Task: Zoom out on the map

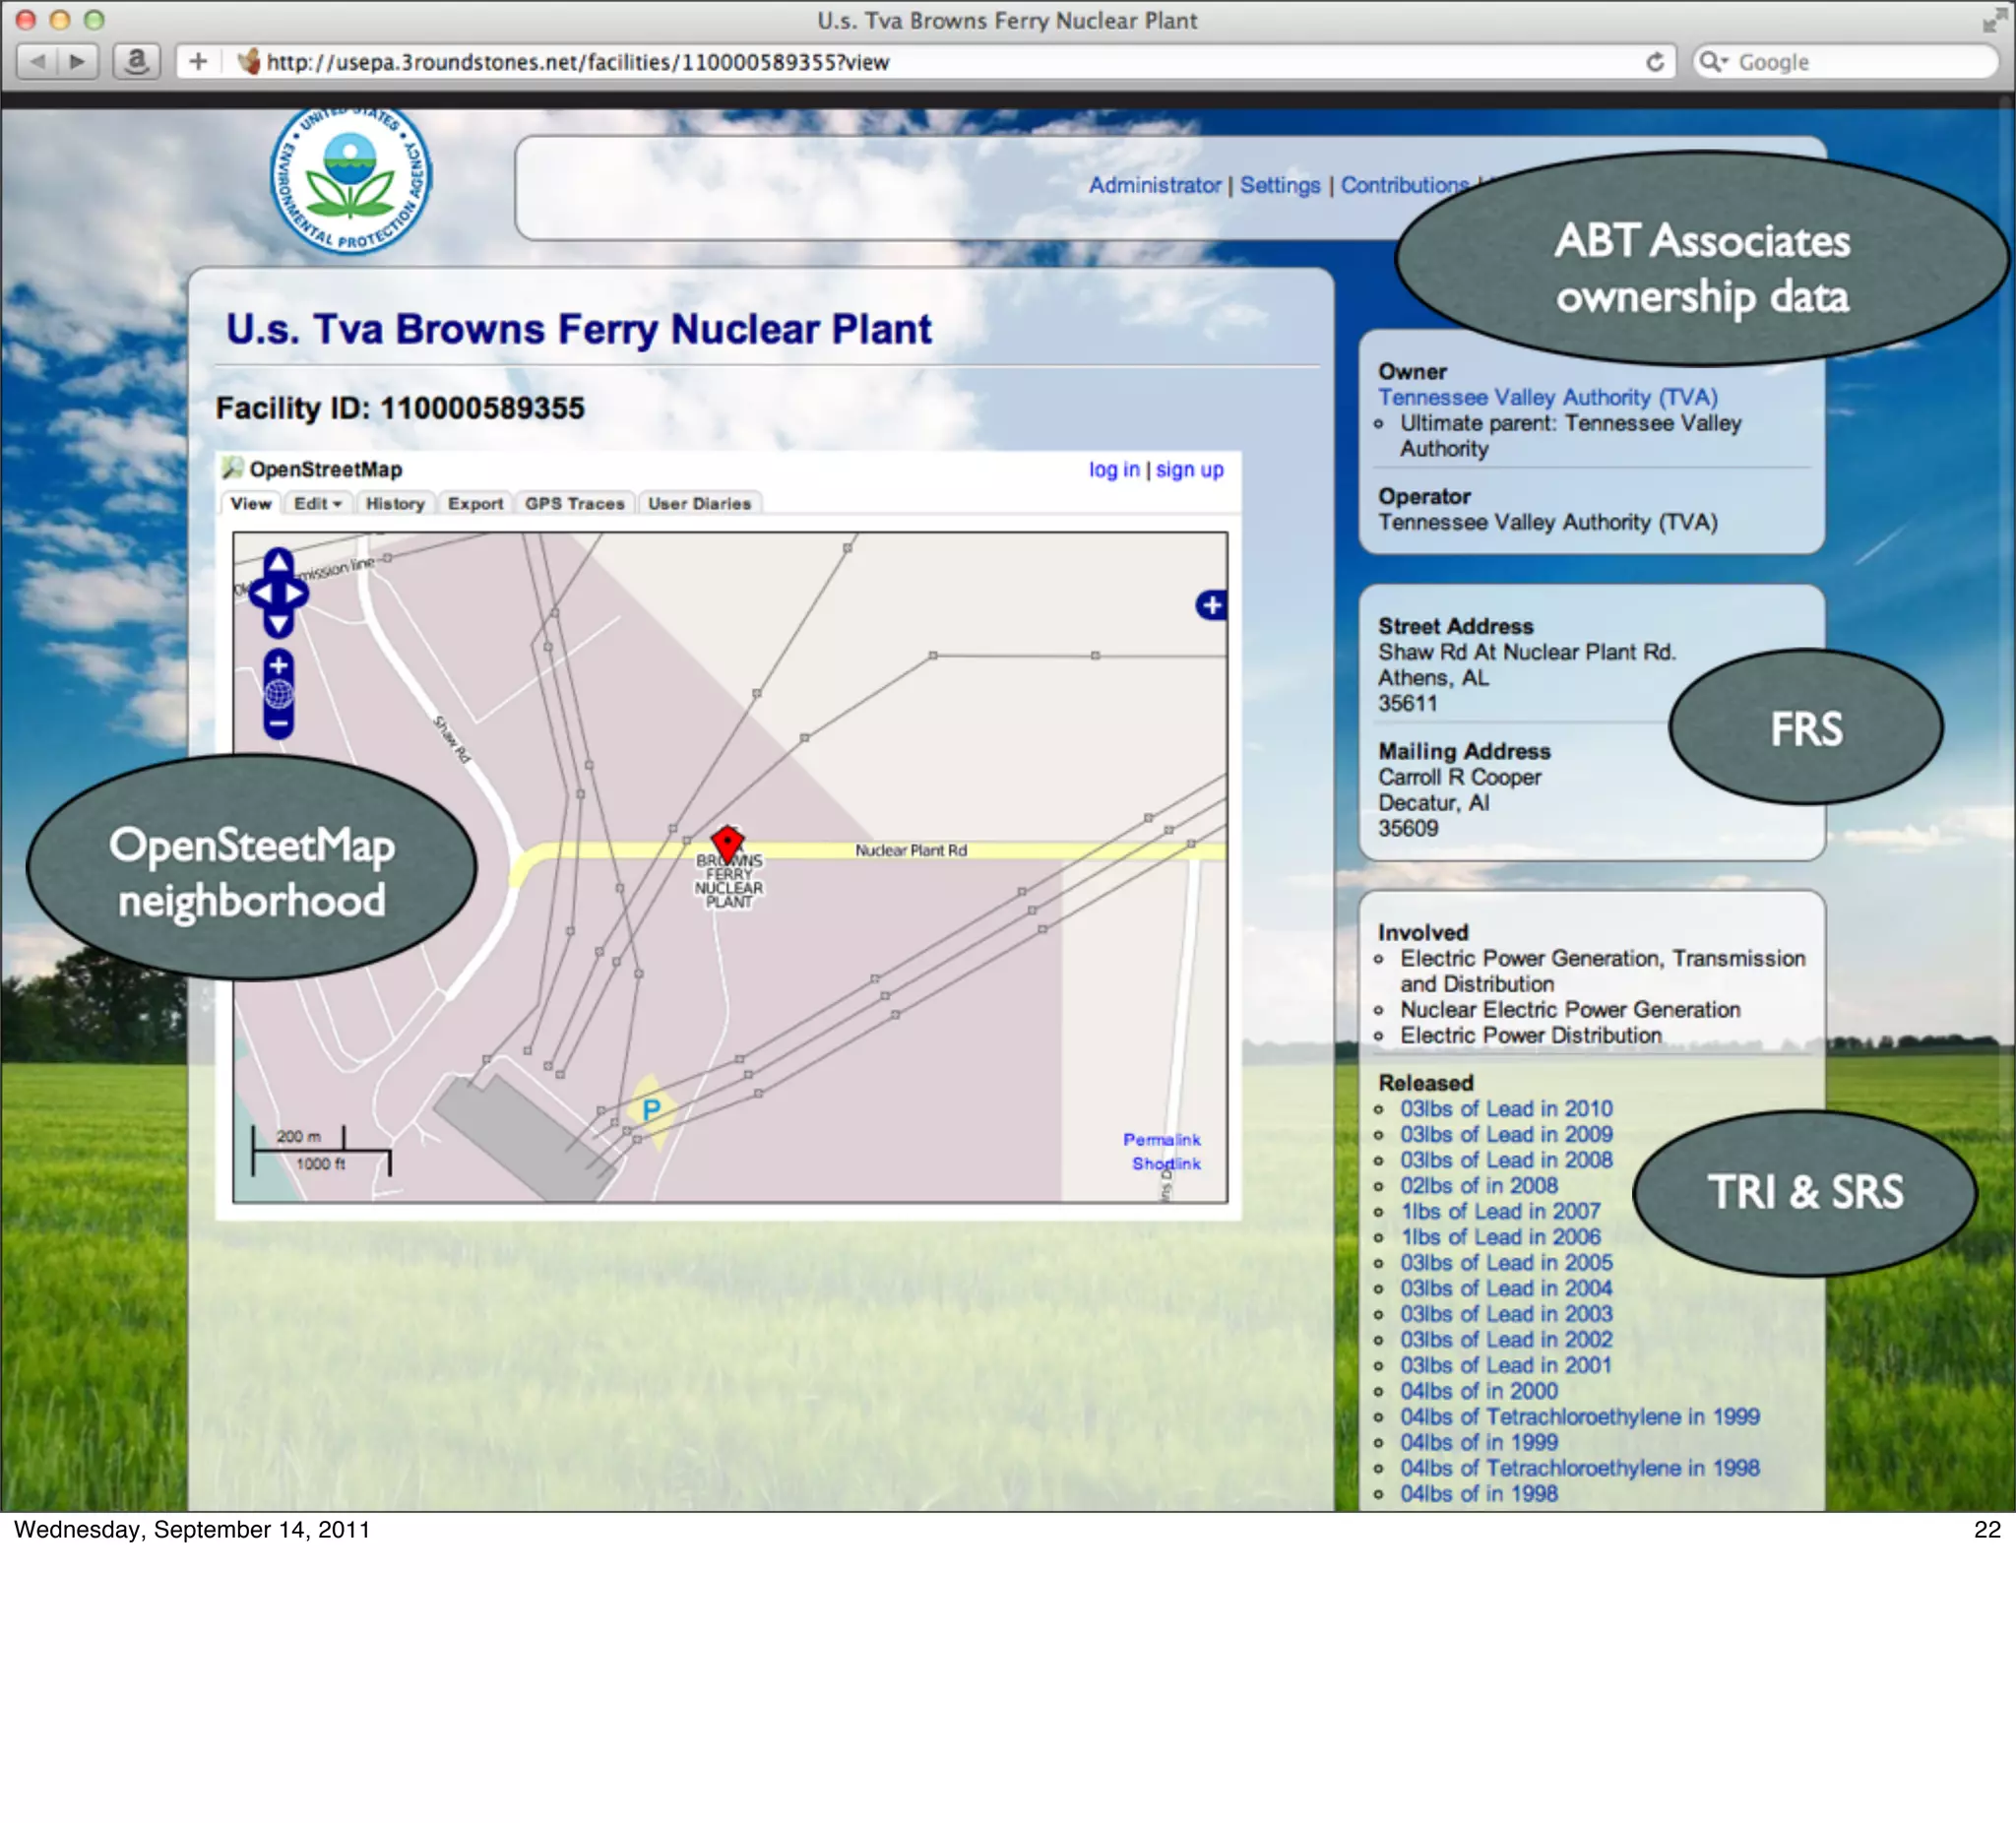Action: point(278,723)
